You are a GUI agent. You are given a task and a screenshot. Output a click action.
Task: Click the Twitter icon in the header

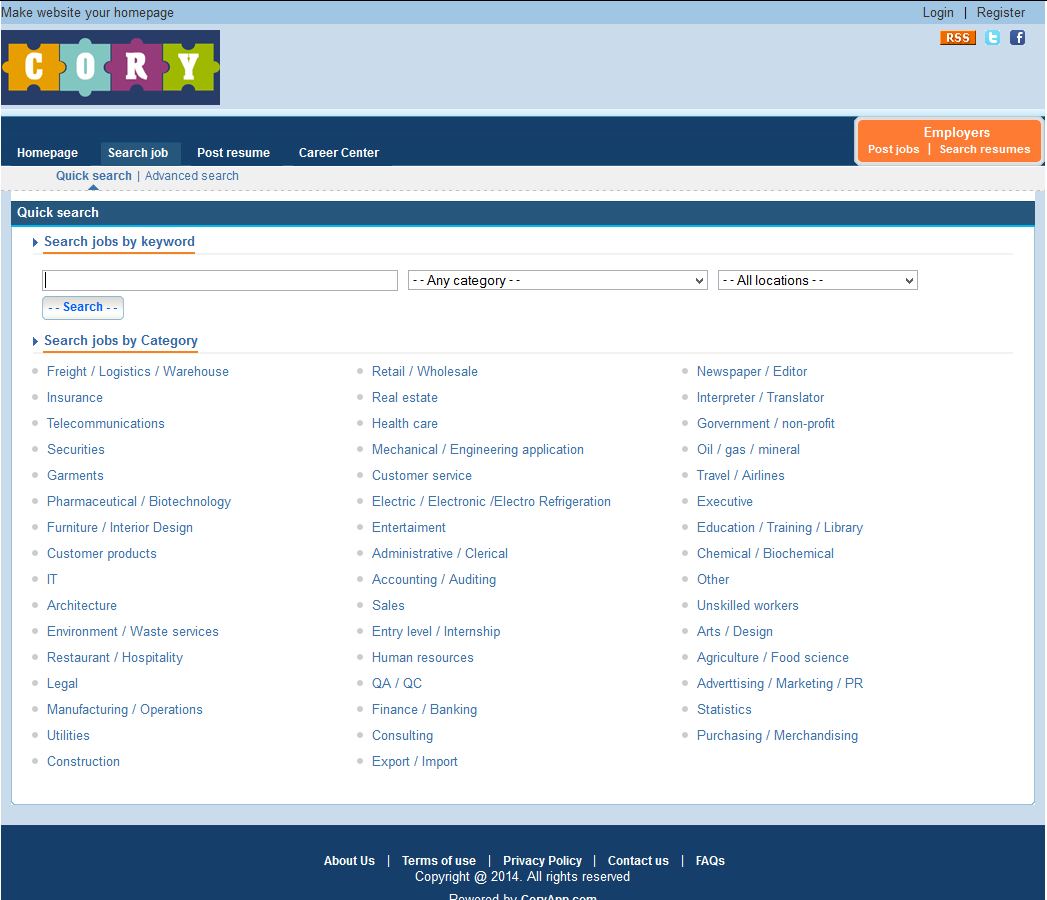tap(992, 37)
